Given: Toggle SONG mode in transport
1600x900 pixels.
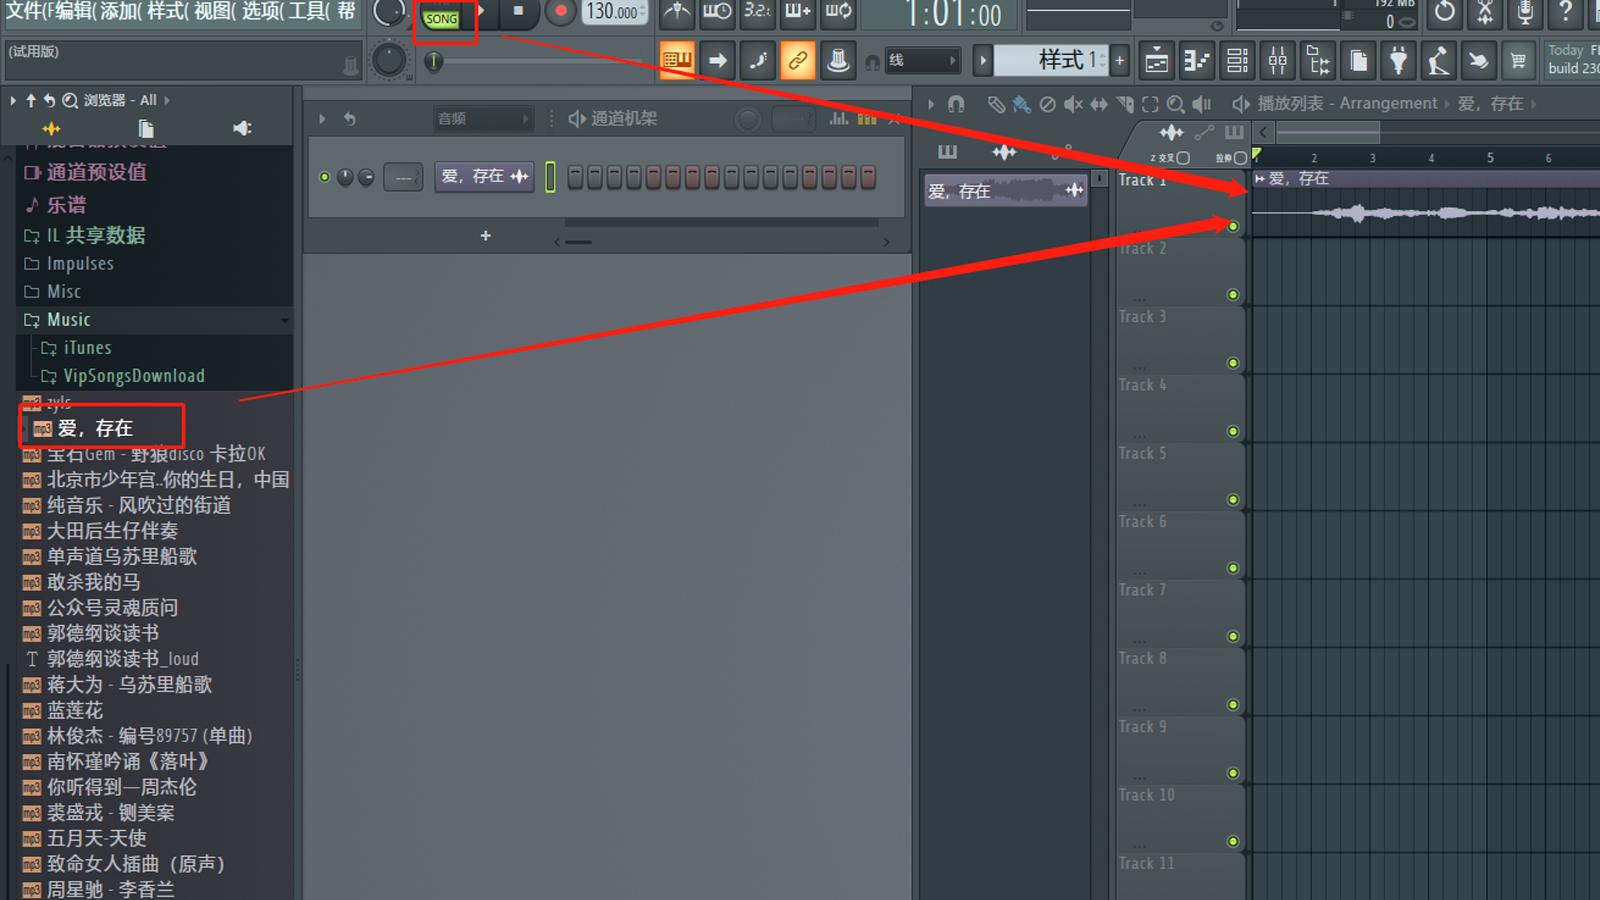Looking at the screenshot, I should [443, 18].
